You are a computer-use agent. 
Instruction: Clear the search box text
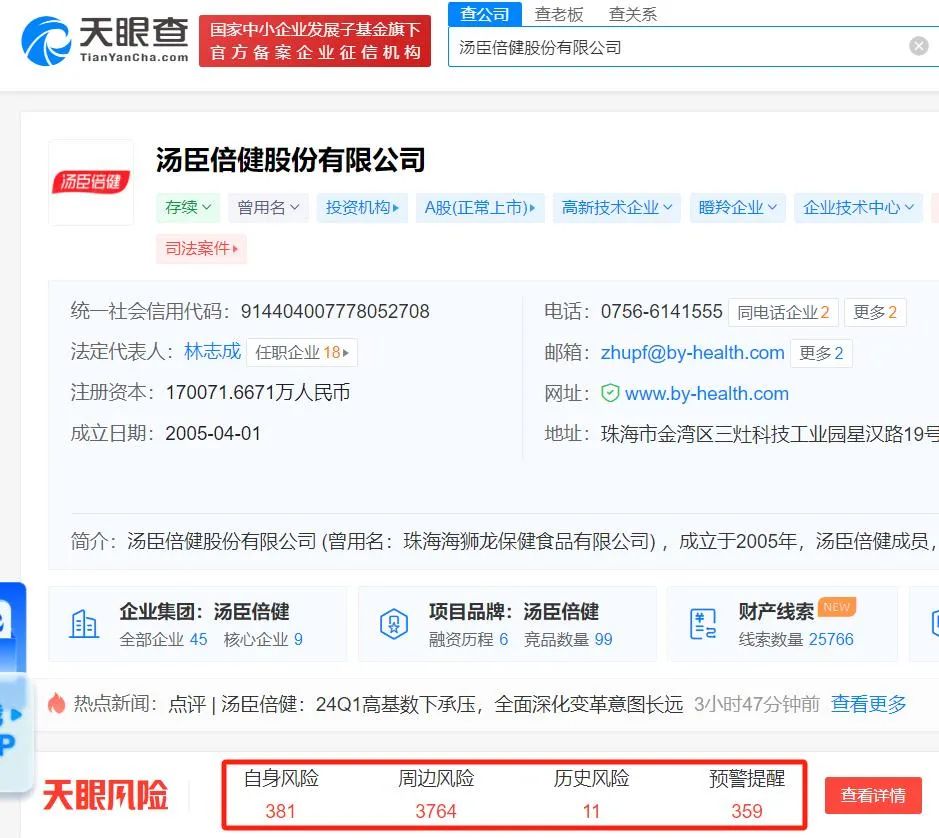click(x=918, y=46)
